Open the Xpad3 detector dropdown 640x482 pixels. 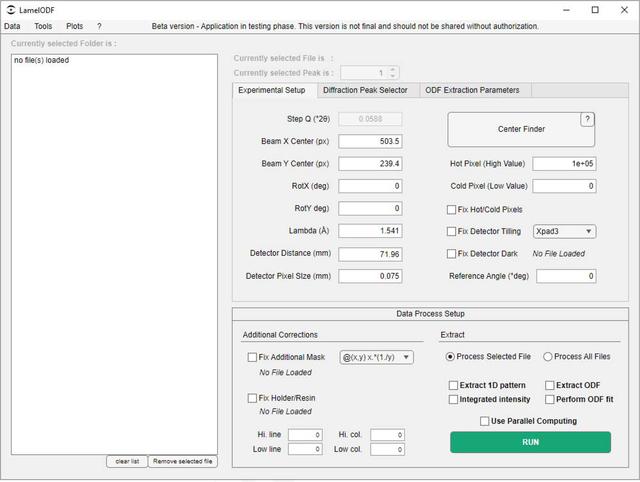point(564,231)
